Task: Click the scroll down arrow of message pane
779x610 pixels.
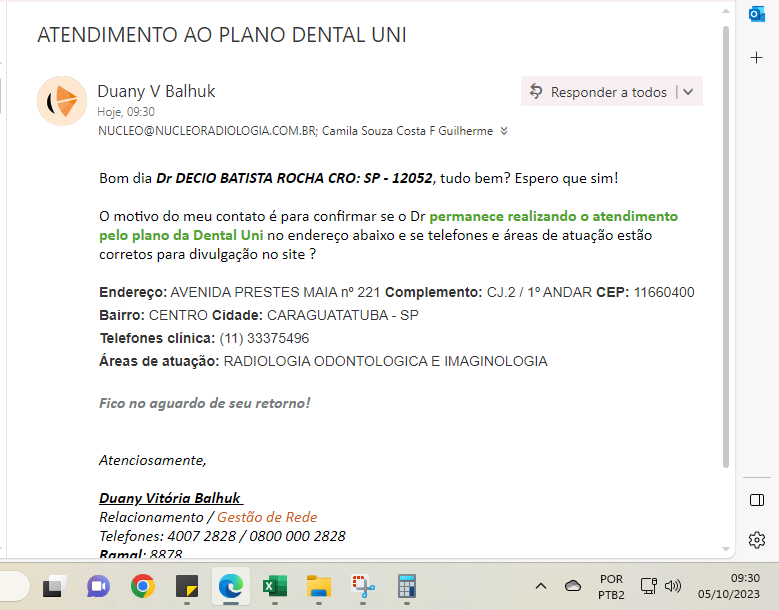Action: 726,549
